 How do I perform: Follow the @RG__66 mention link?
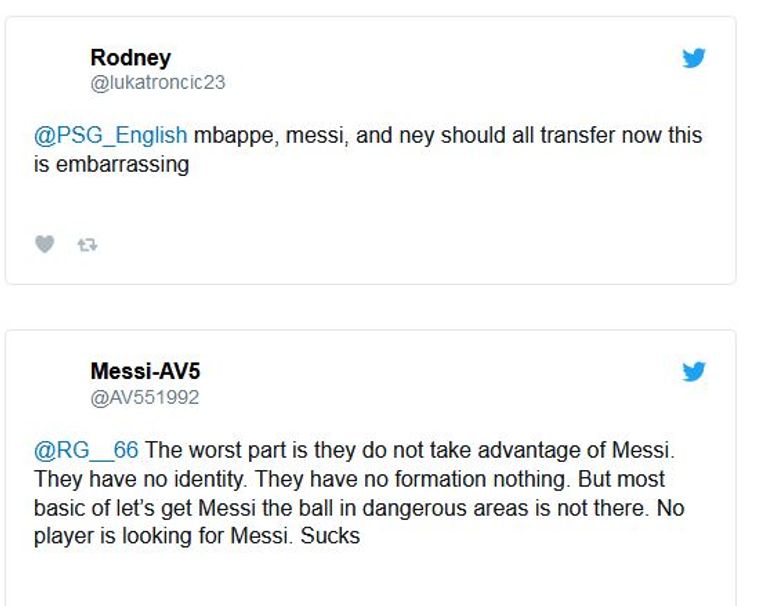tap(86, 450)
